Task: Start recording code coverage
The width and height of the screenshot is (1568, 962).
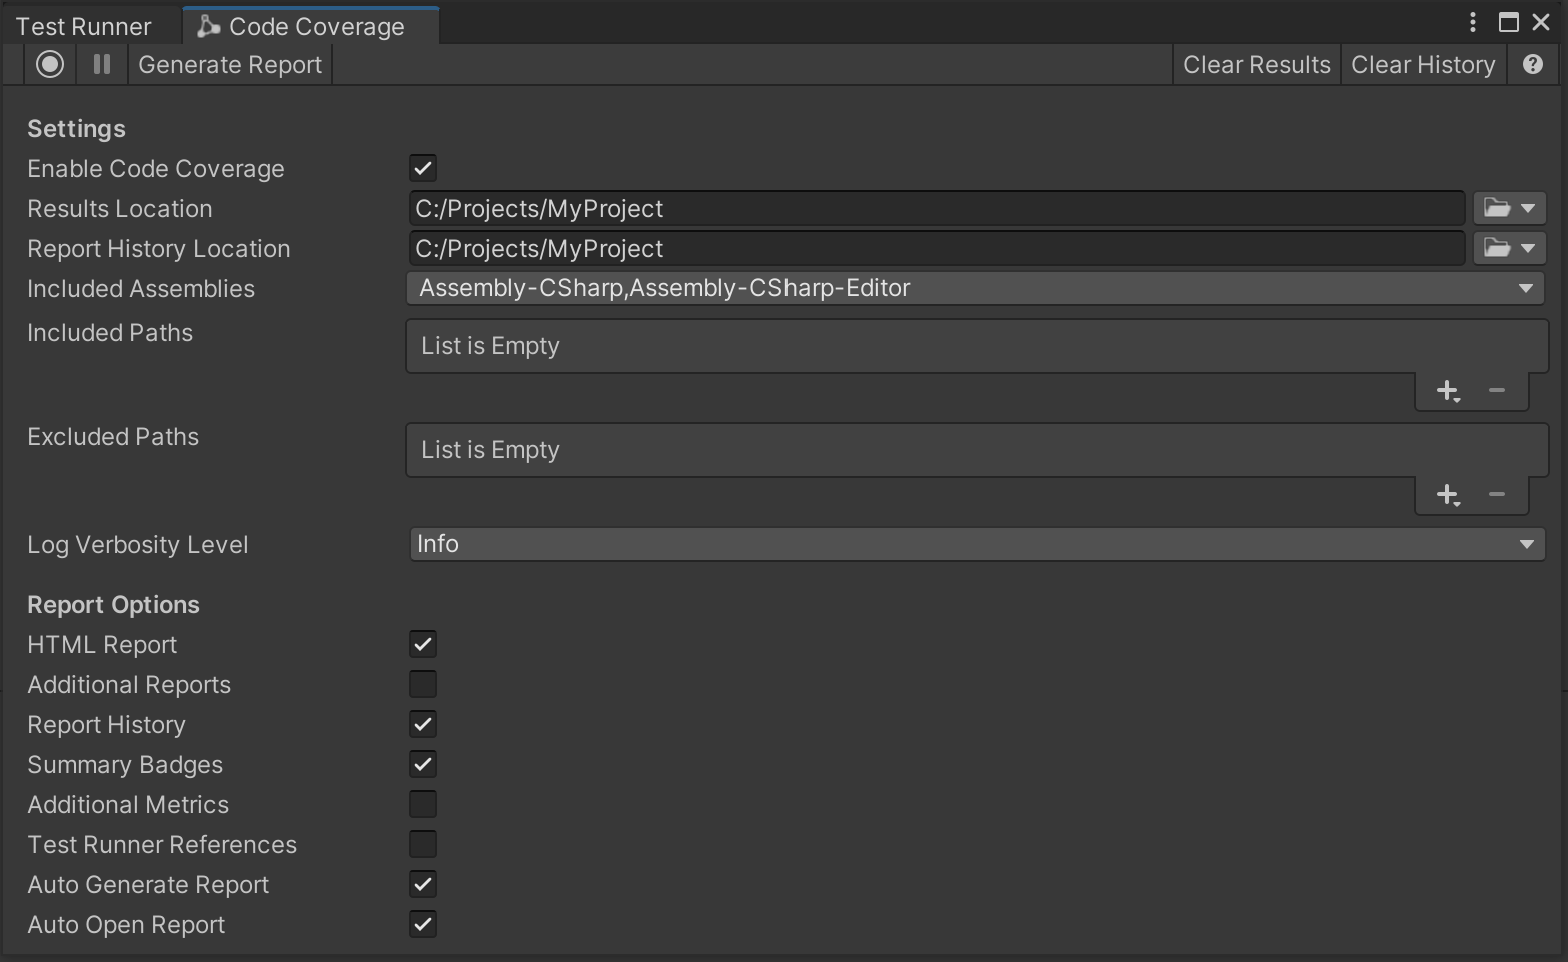Action: tap(50, 65)
